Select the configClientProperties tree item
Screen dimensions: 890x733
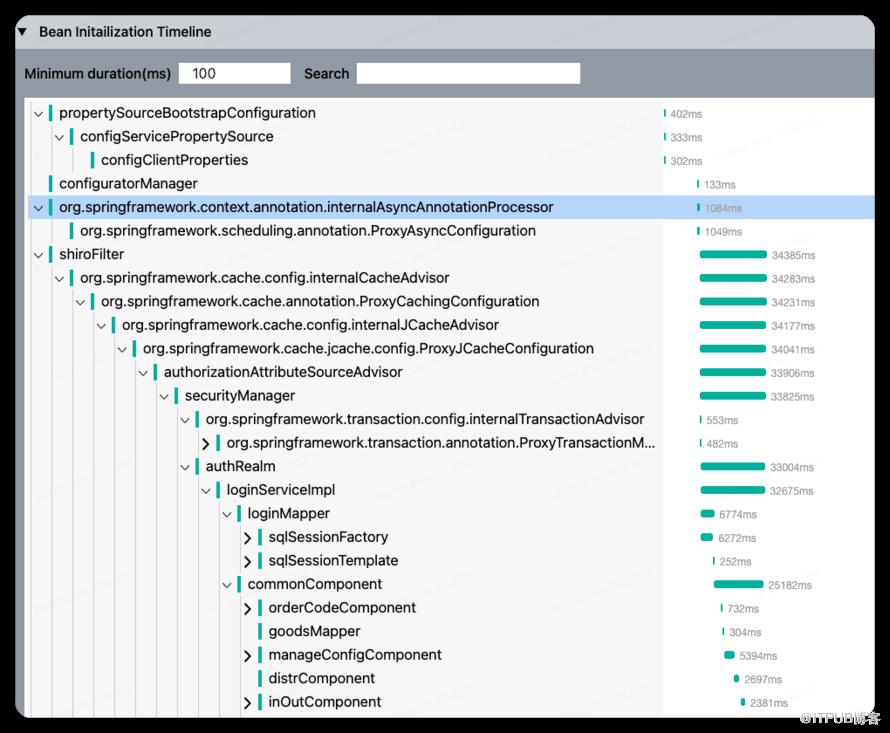point(174,160)
